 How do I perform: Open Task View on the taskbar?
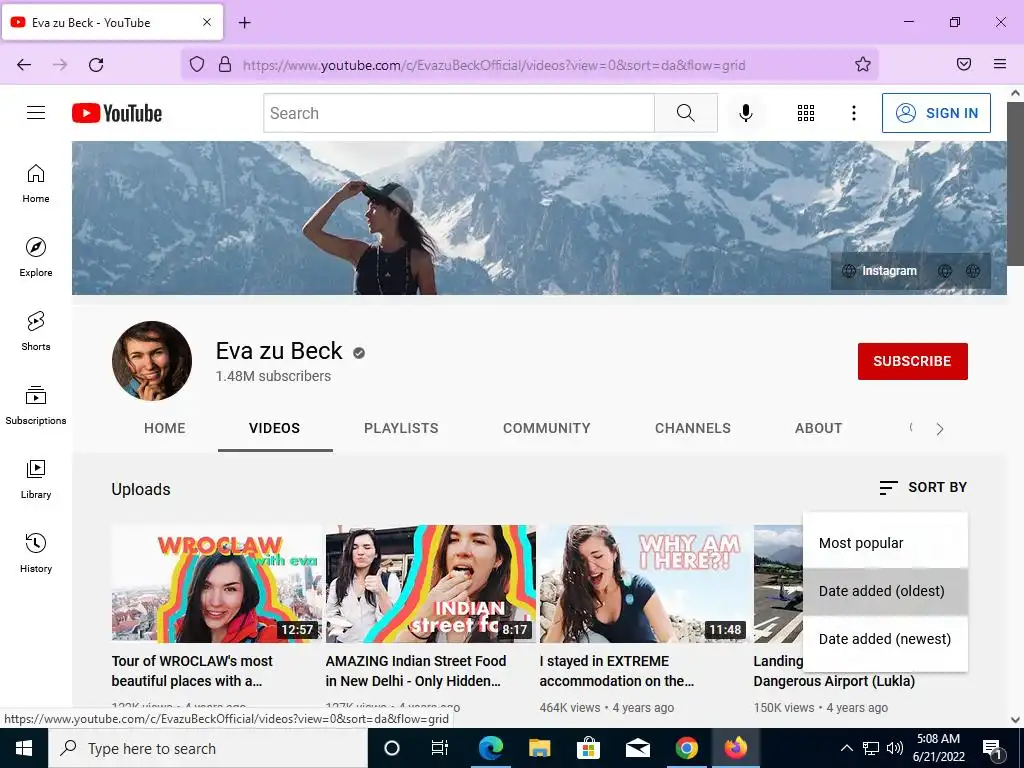coord(440,748)
